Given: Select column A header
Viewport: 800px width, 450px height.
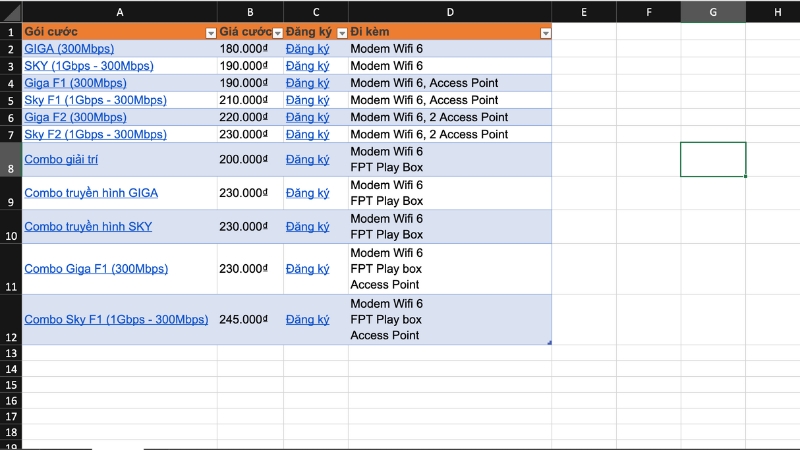Looking at the screenshot, I should 120,12.
